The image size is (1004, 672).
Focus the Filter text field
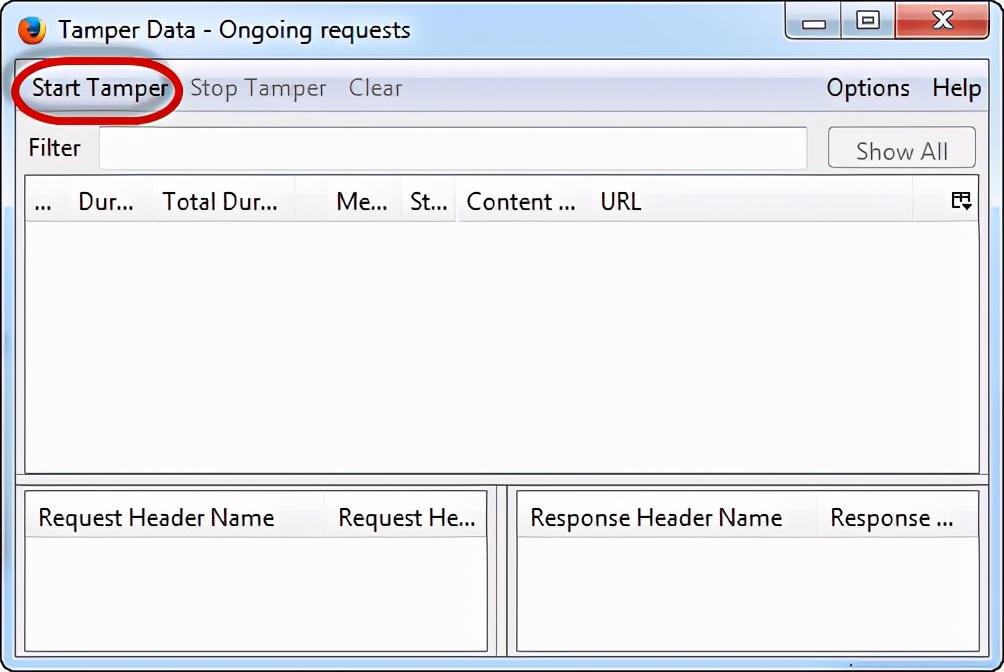pyautogui.click(x=453, y=148)
